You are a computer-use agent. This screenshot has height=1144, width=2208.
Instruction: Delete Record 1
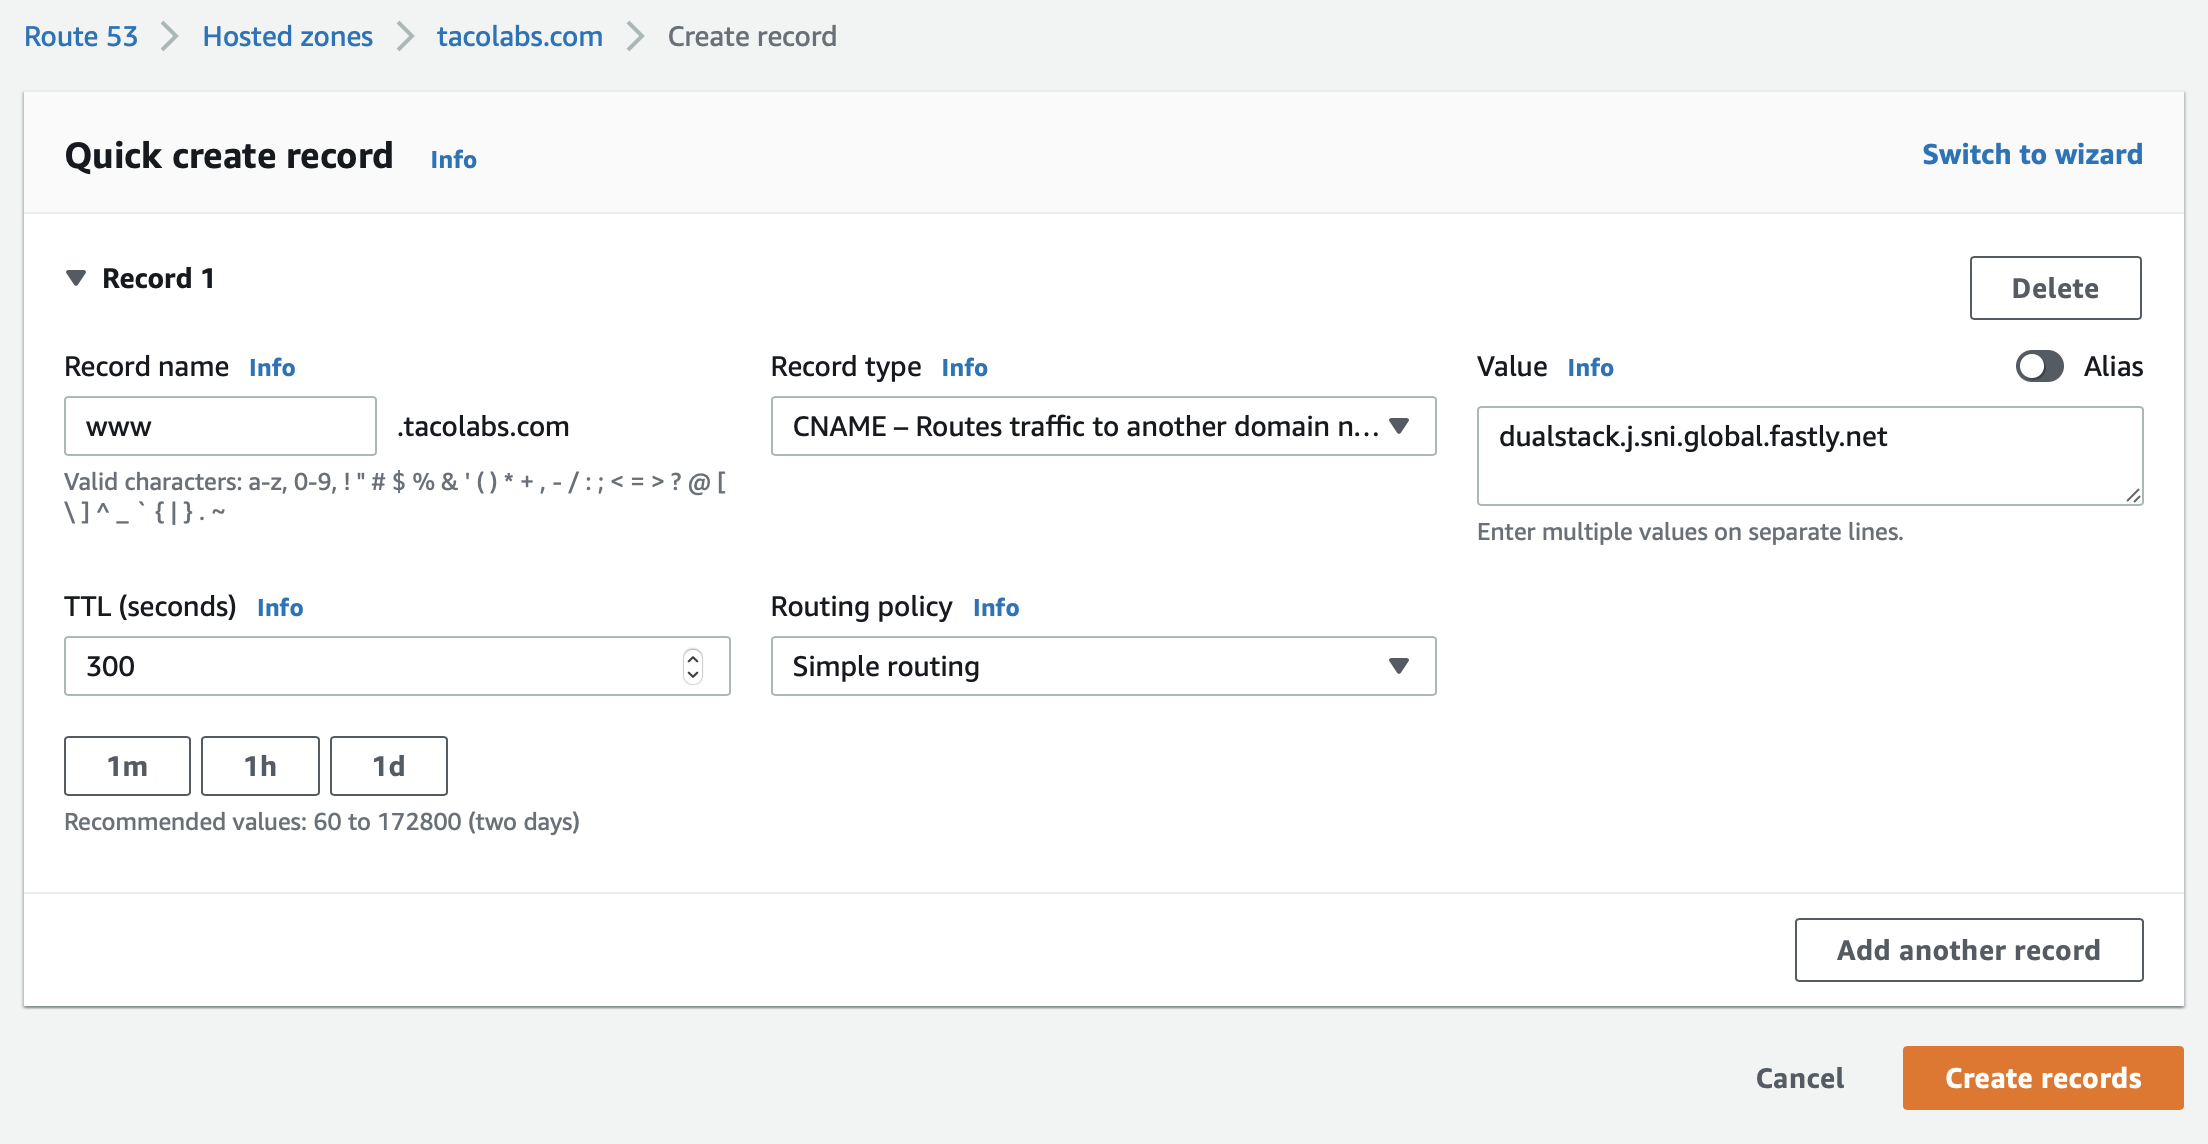(2055, 288)
